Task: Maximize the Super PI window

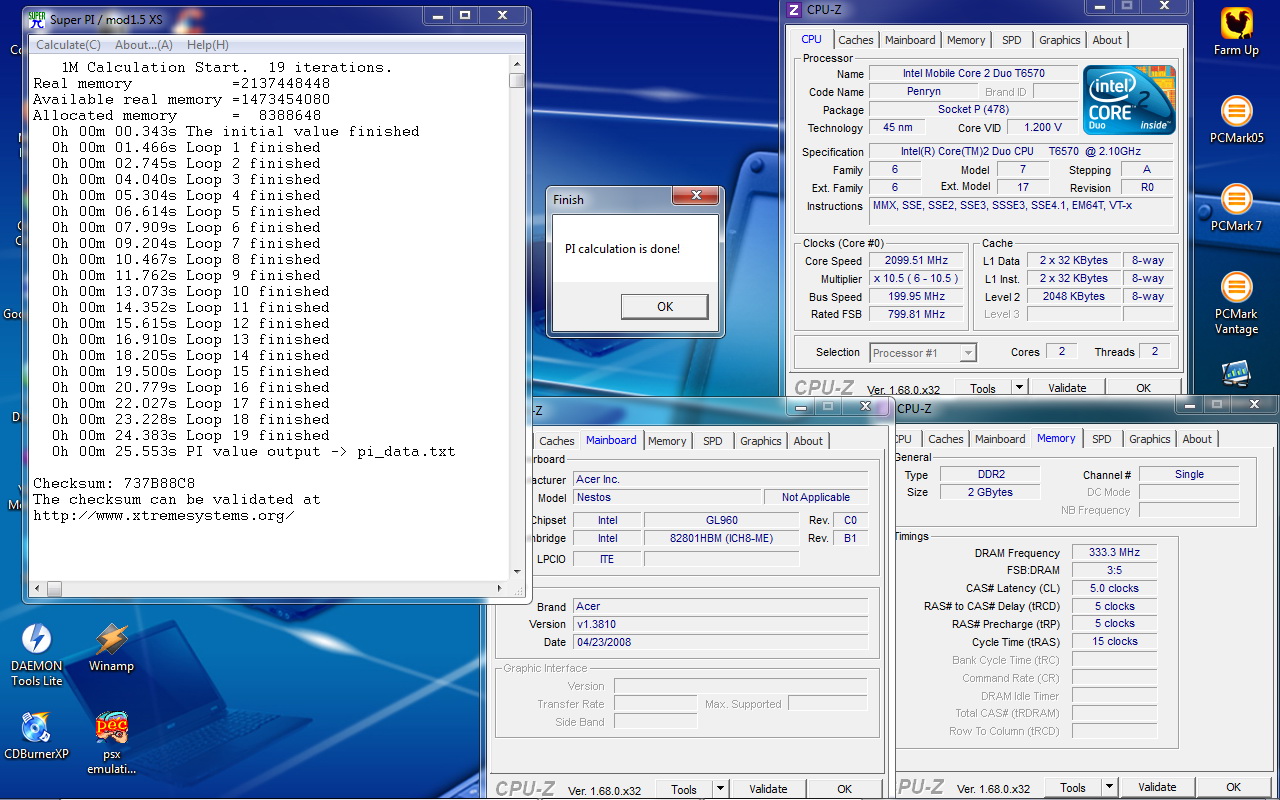Action: 465,15
